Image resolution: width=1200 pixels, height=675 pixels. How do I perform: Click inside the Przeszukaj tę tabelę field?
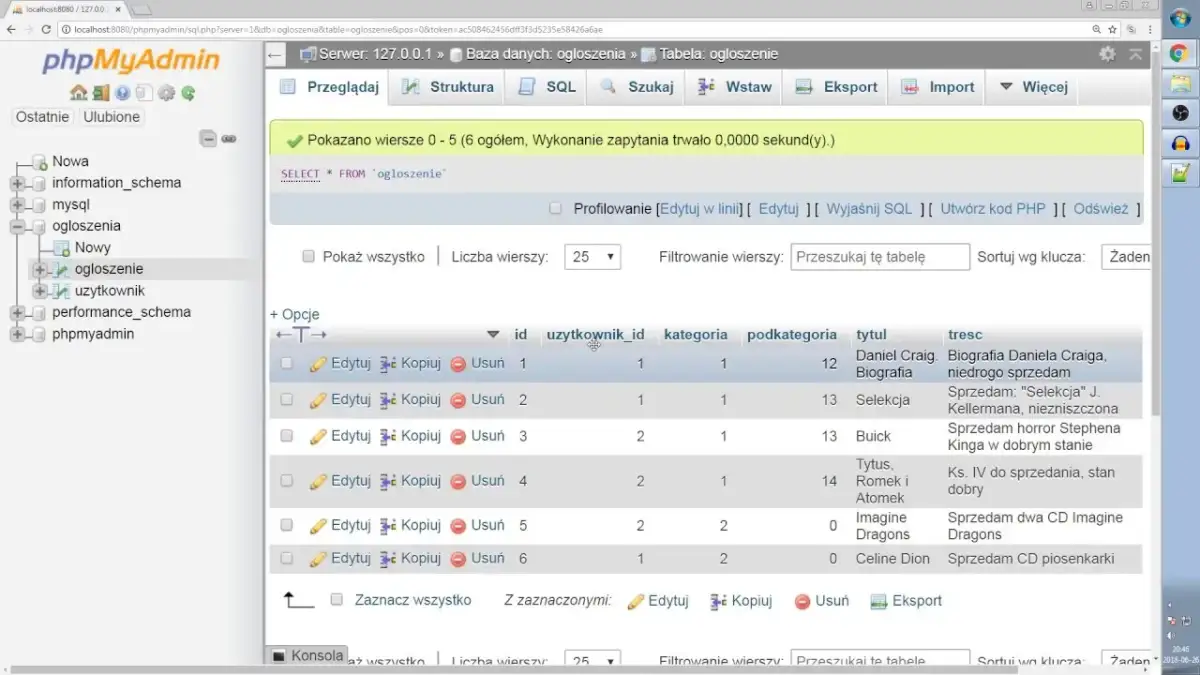pos(879,256)
